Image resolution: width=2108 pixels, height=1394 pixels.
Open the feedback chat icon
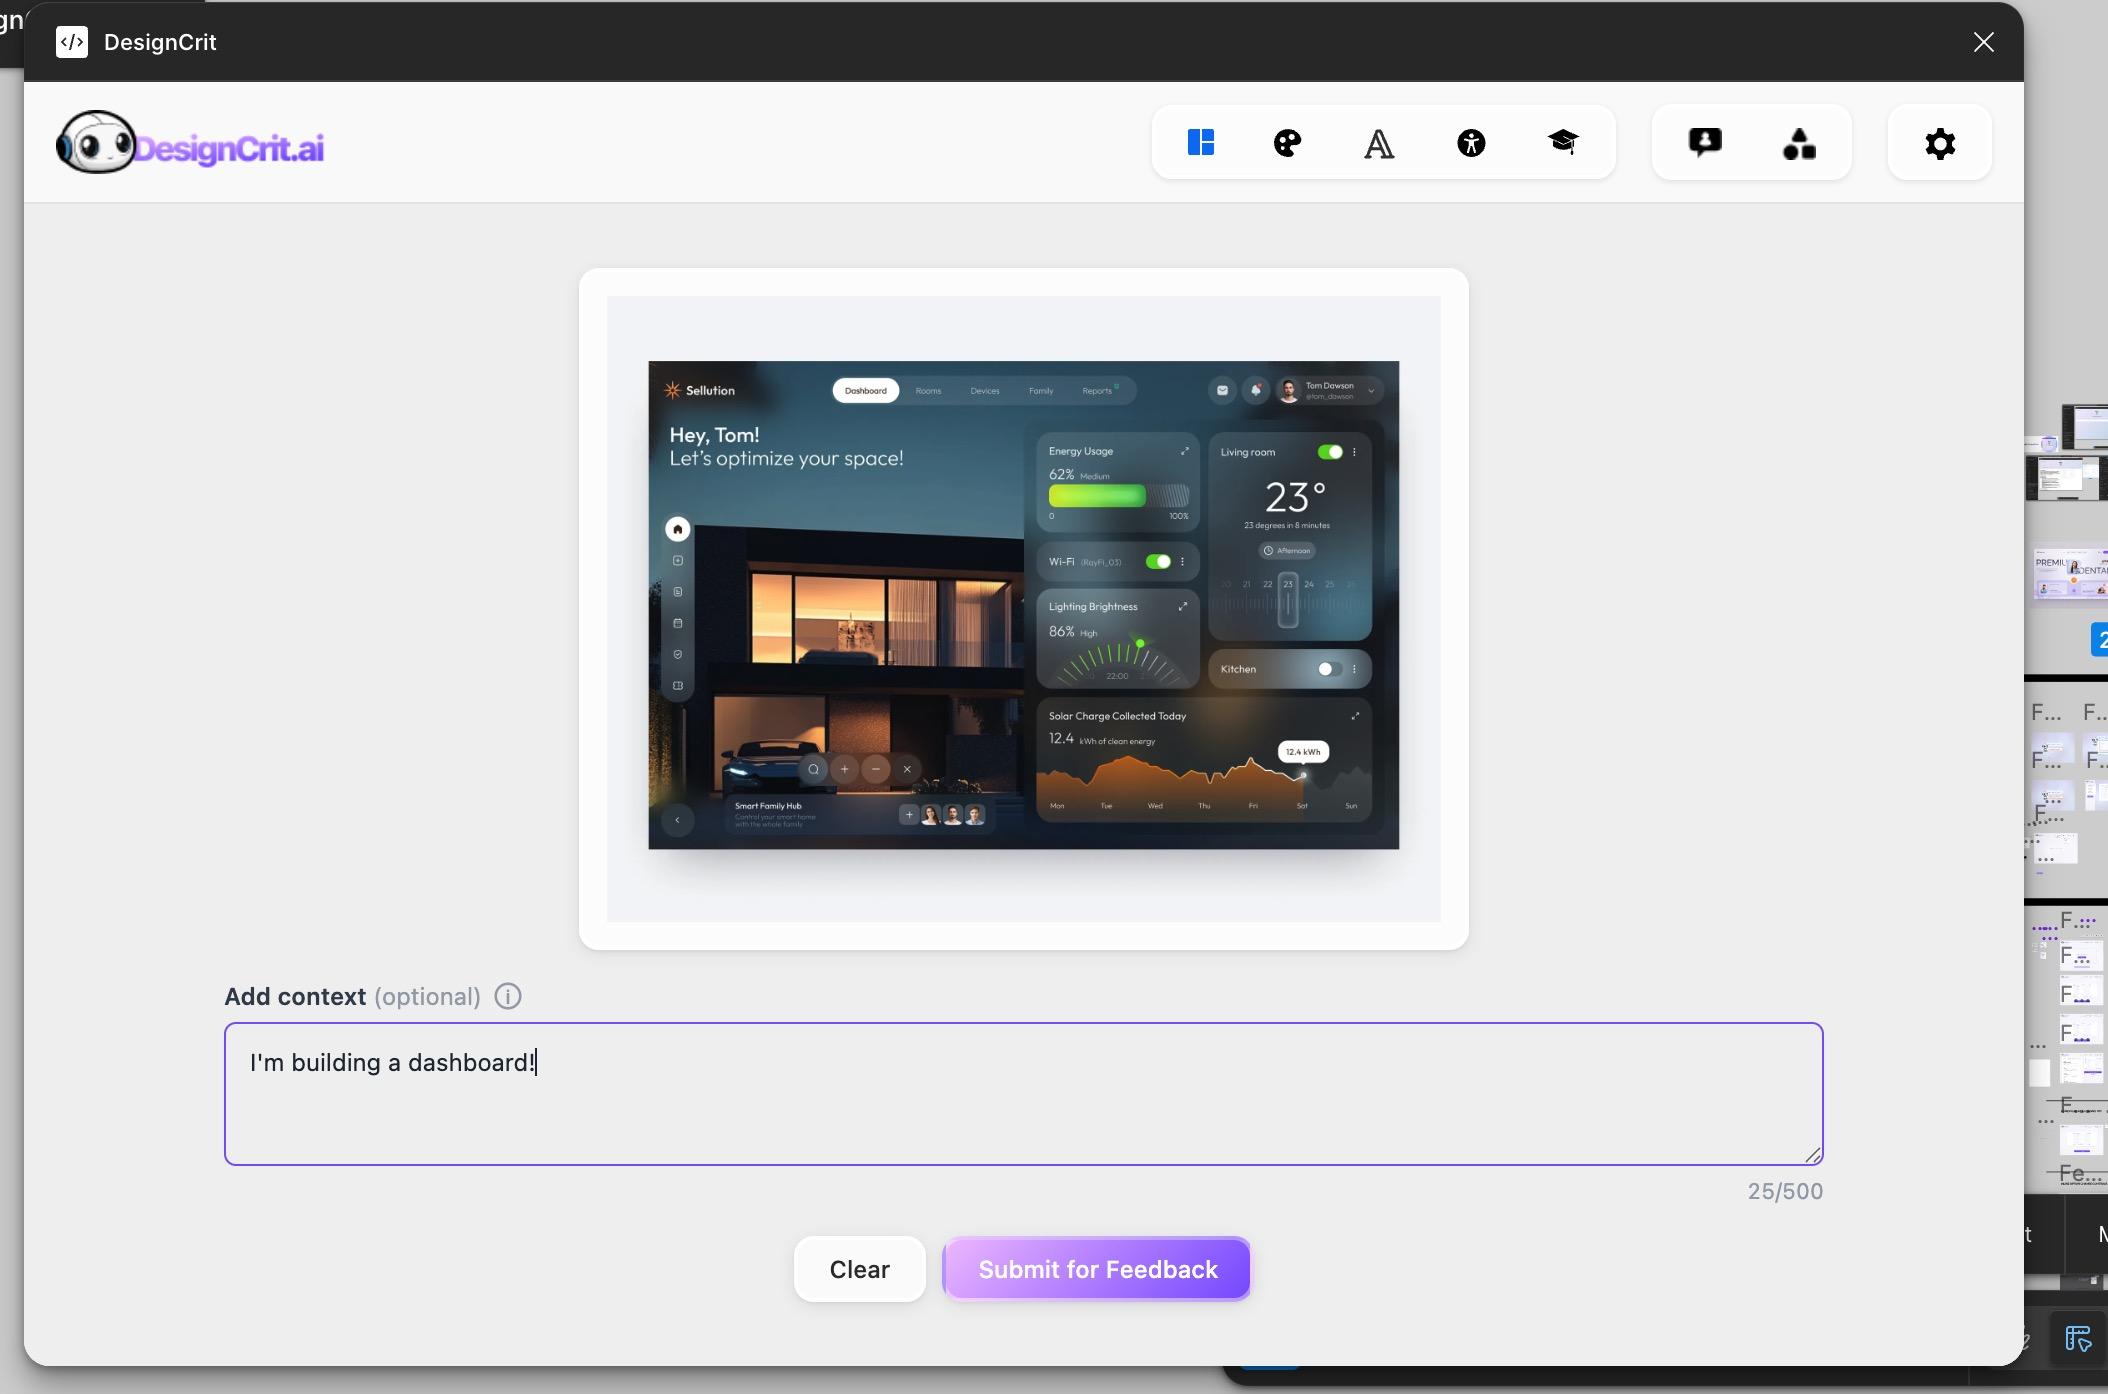point(1703,142)
